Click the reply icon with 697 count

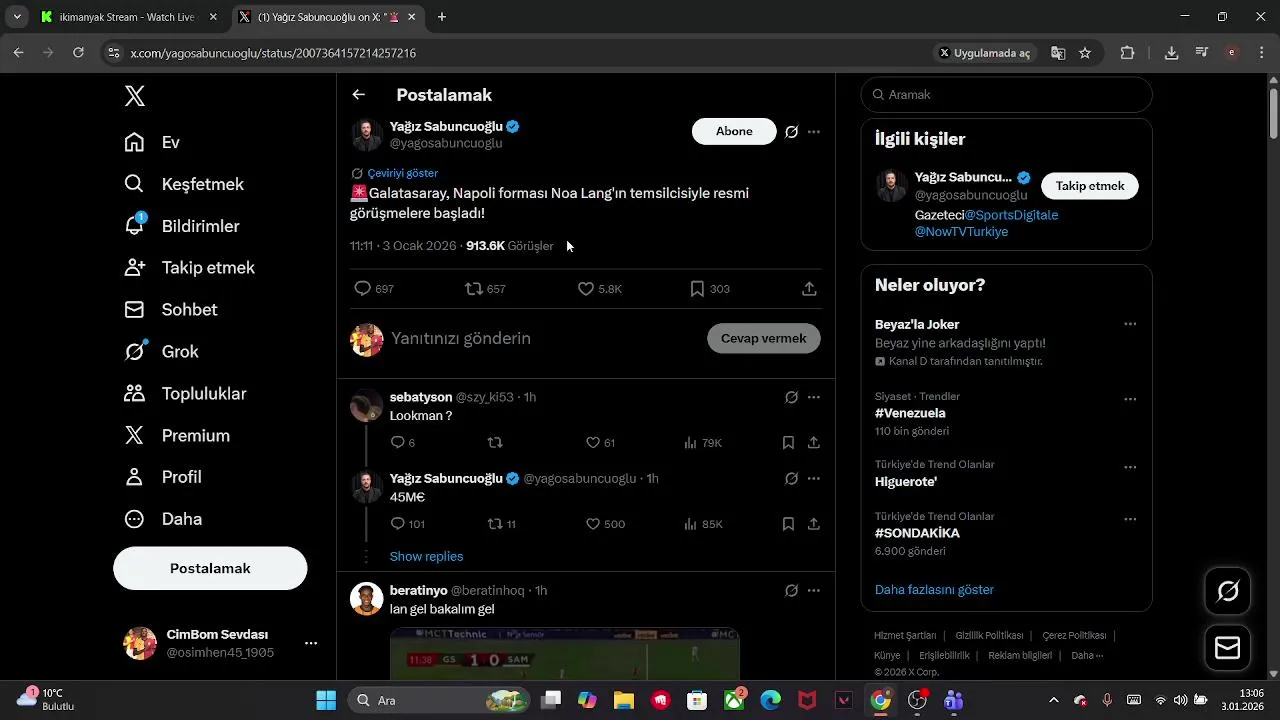[x=363, y=289]
